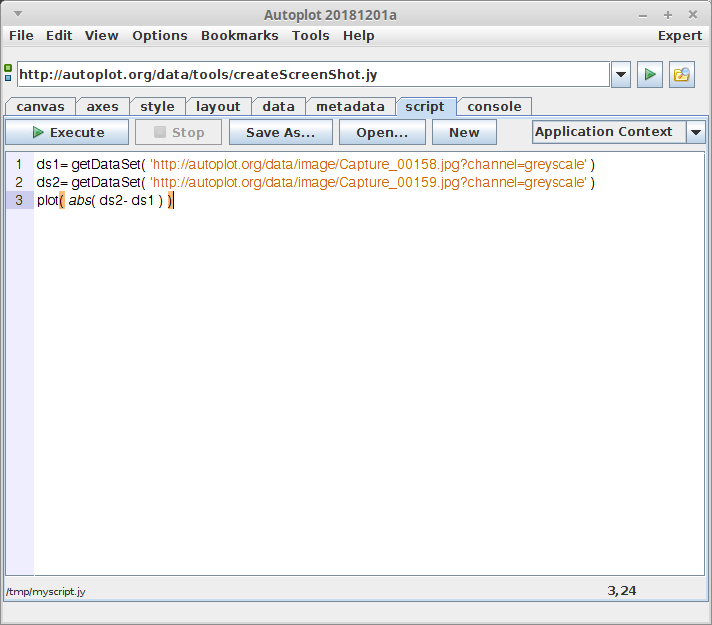Click the Expert mode label in menu bar

pos(679,35)
